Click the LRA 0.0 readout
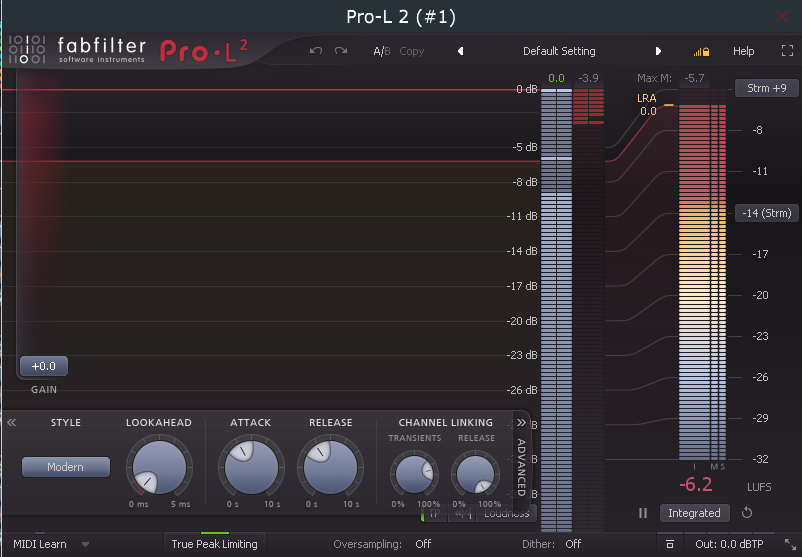 647,104
